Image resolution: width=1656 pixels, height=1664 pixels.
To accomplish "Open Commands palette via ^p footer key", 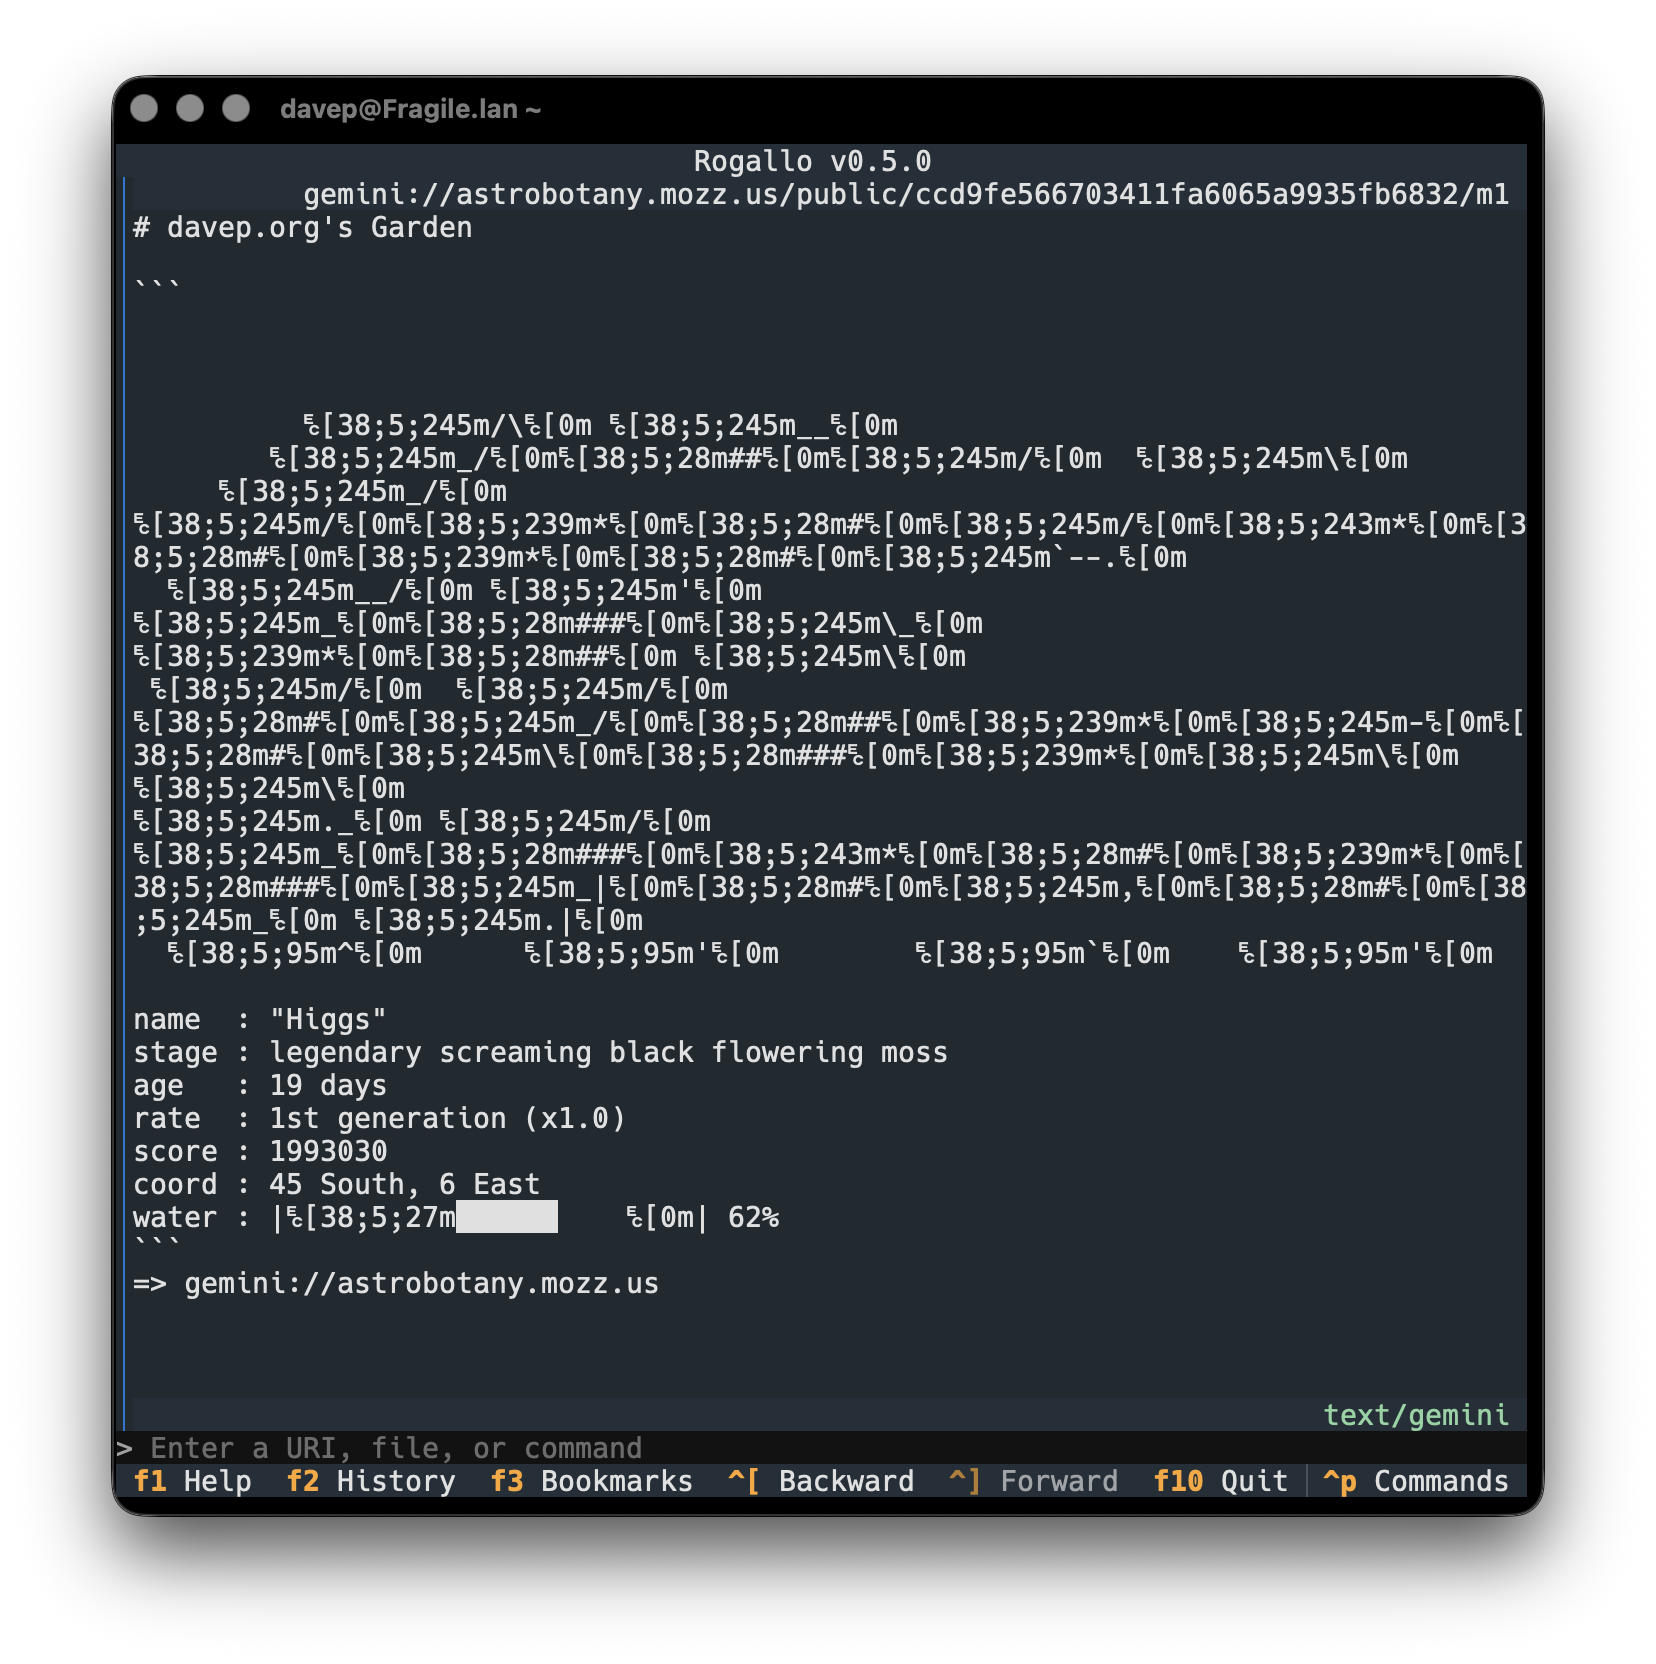I will (1415, 1481).
